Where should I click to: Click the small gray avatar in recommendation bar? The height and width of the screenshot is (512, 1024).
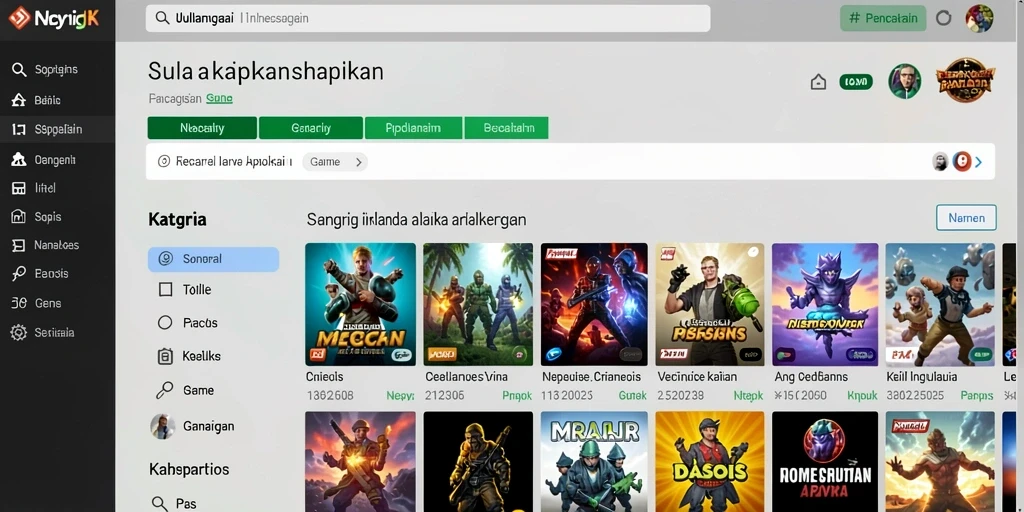pos(940,161)
